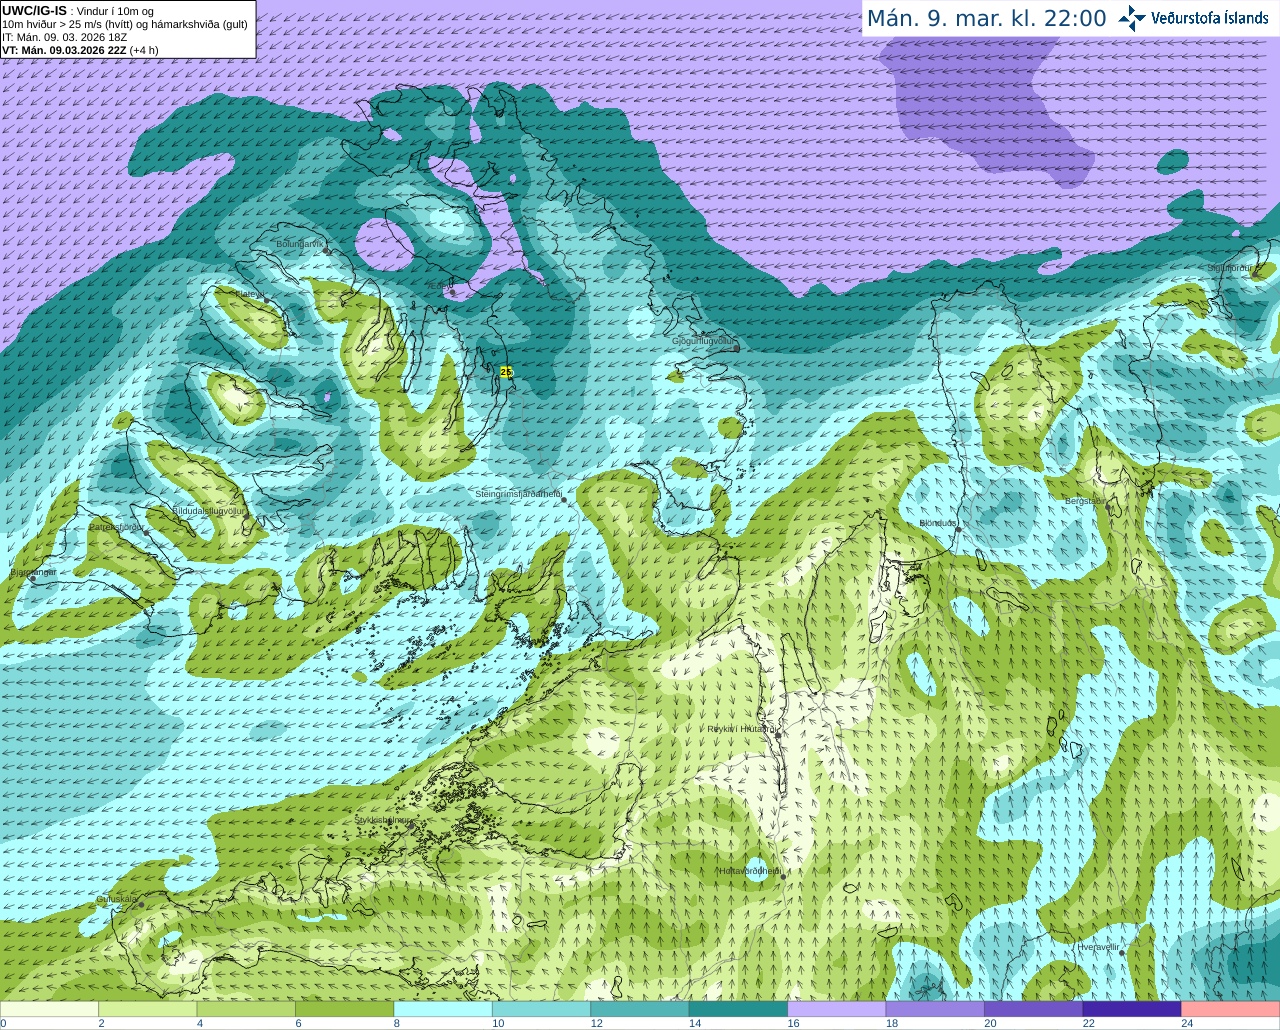Select the Holtavörðuheiði station dot

click(784, 877)
